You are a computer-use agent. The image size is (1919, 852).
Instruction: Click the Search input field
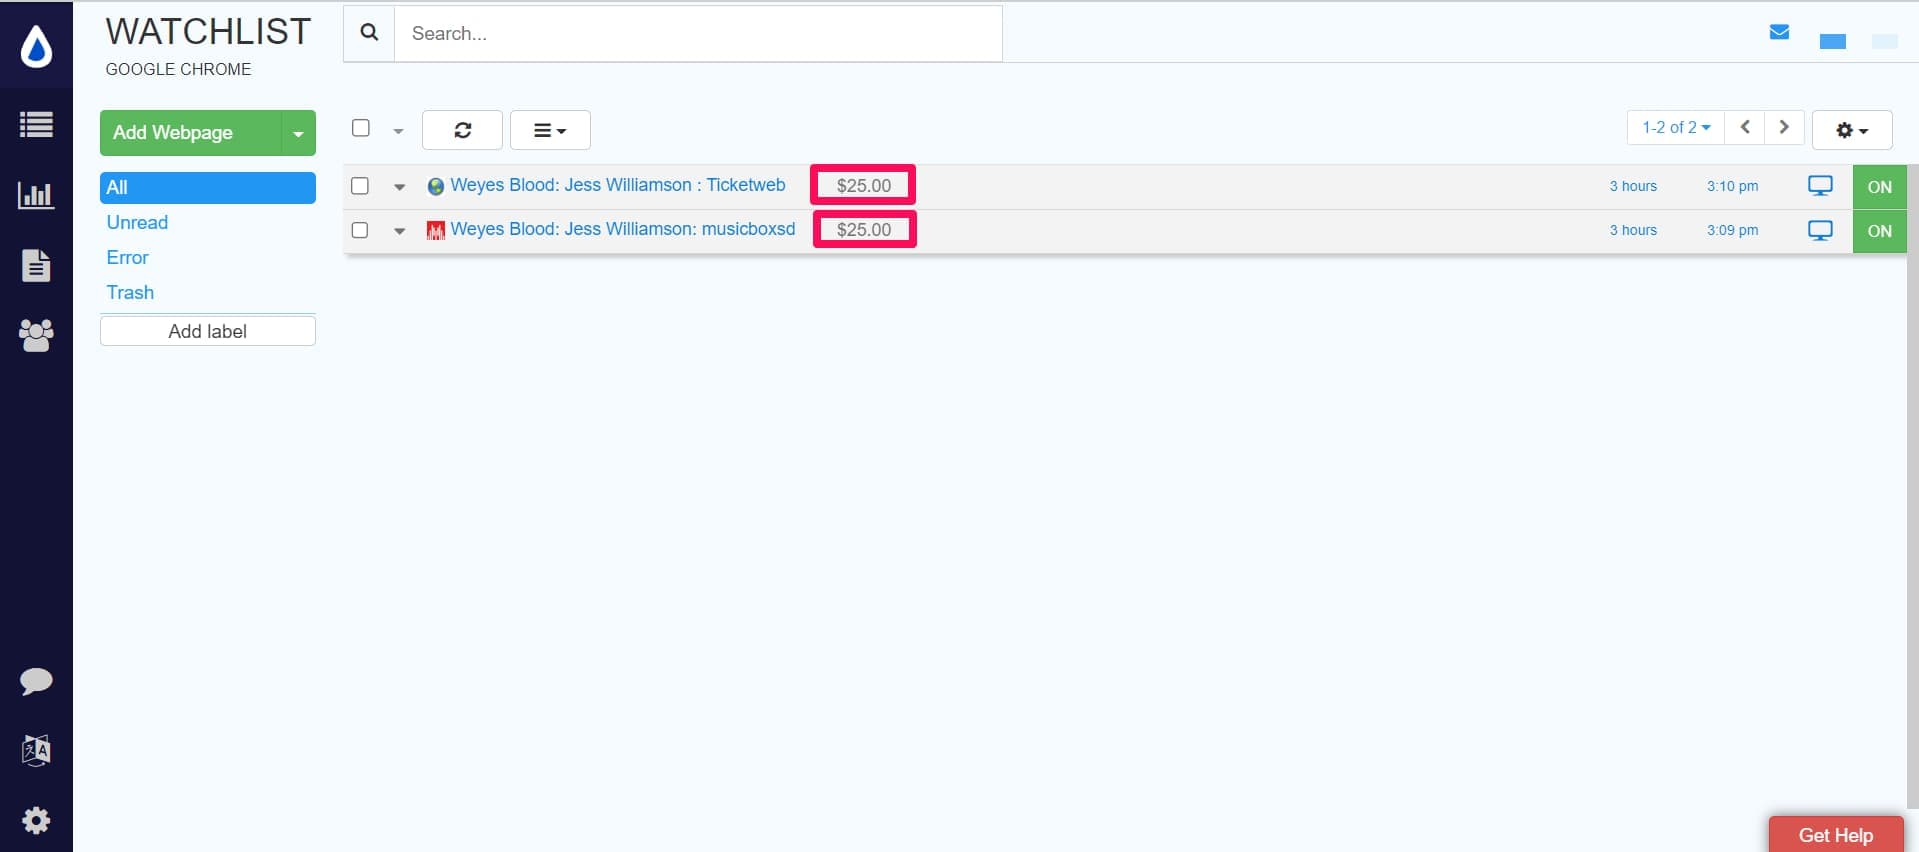point(698,34)
